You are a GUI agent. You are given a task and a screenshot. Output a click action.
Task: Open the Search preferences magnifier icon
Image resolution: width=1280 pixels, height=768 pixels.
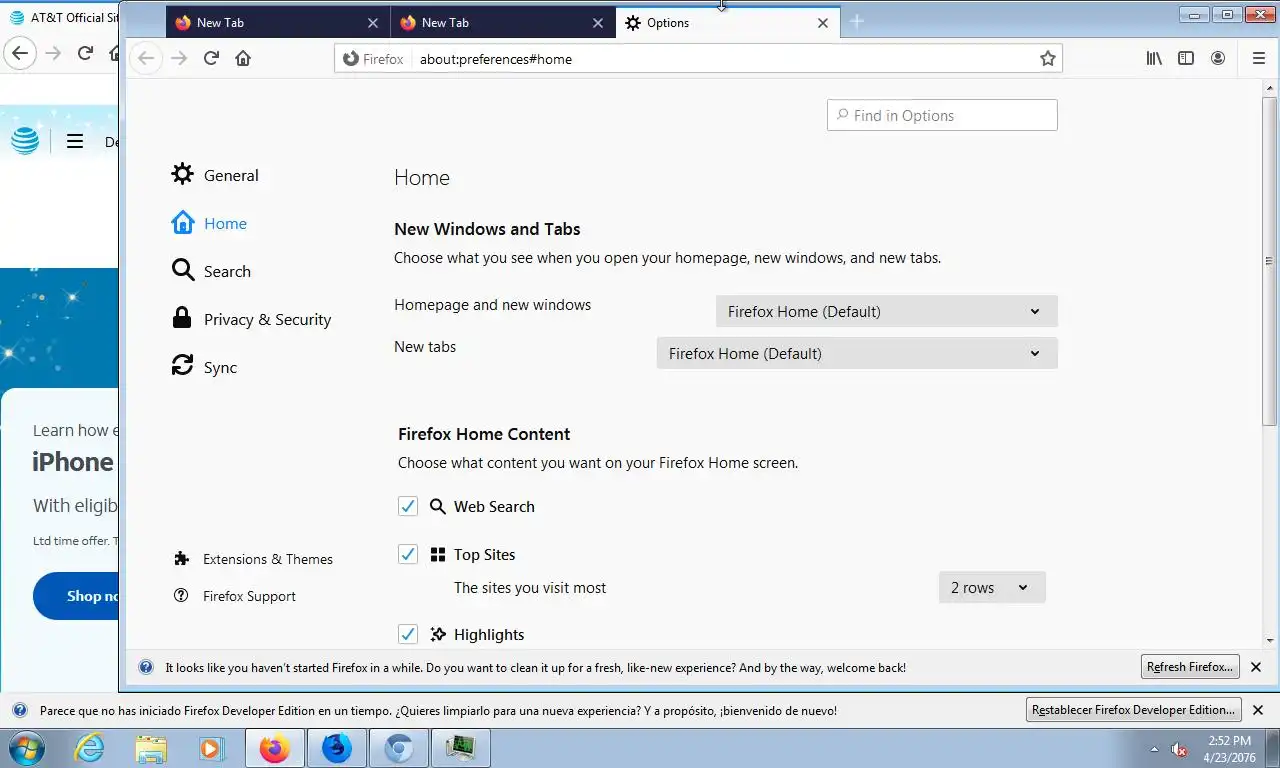click(x=182, y=271)
